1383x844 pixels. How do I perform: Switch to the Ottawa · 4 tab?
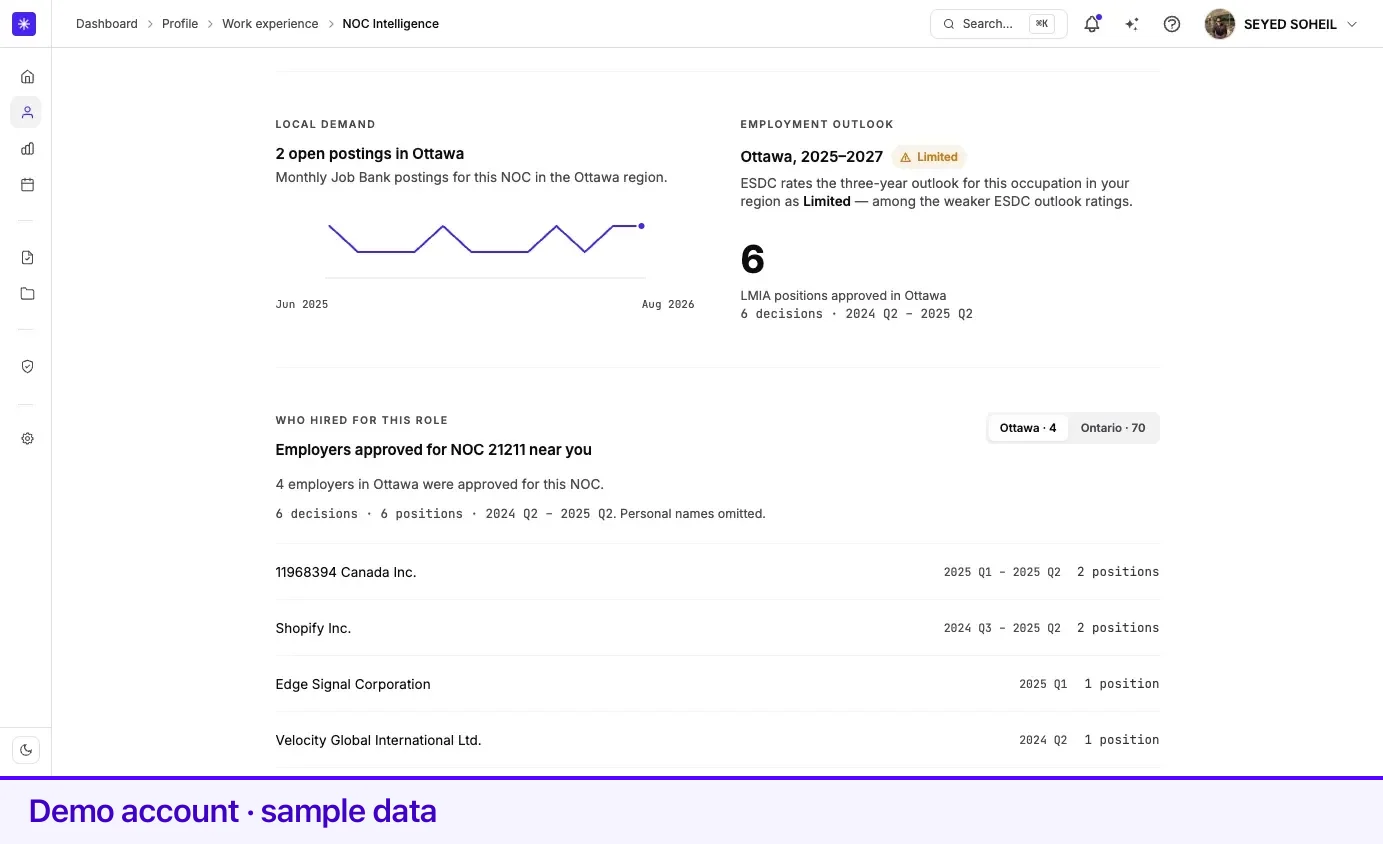[1028, 428]
